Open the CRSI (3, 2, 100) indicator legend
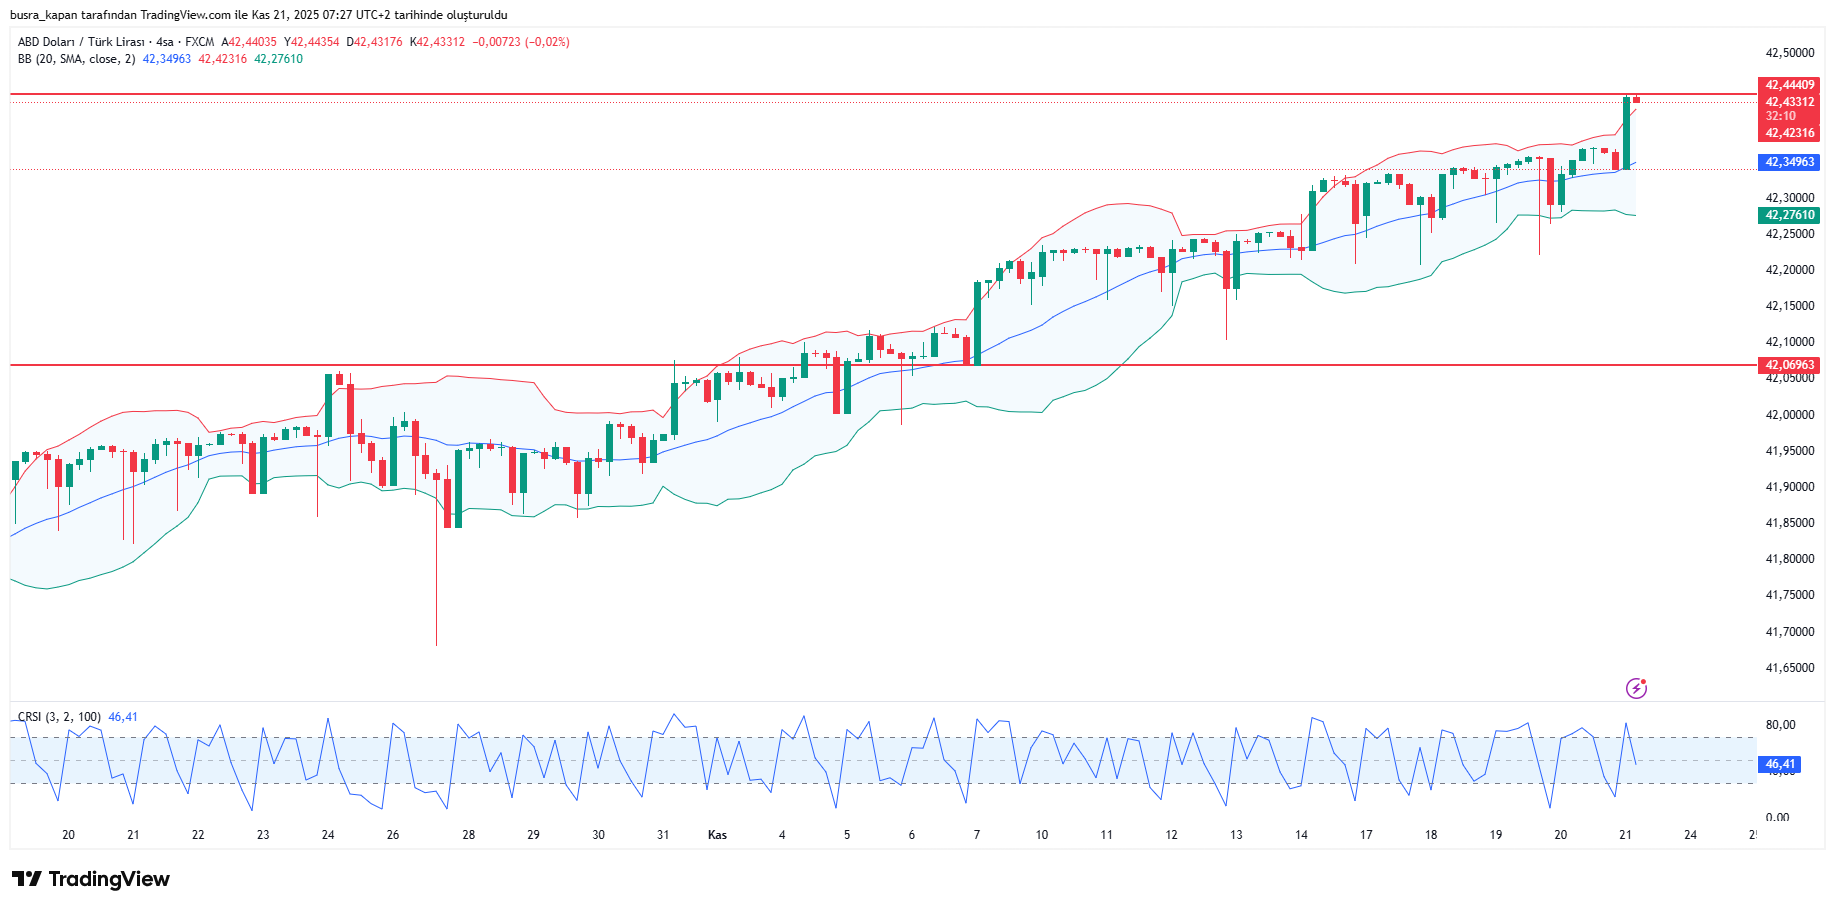This screenshot has width=1835, height=909. tap(59, 717)
